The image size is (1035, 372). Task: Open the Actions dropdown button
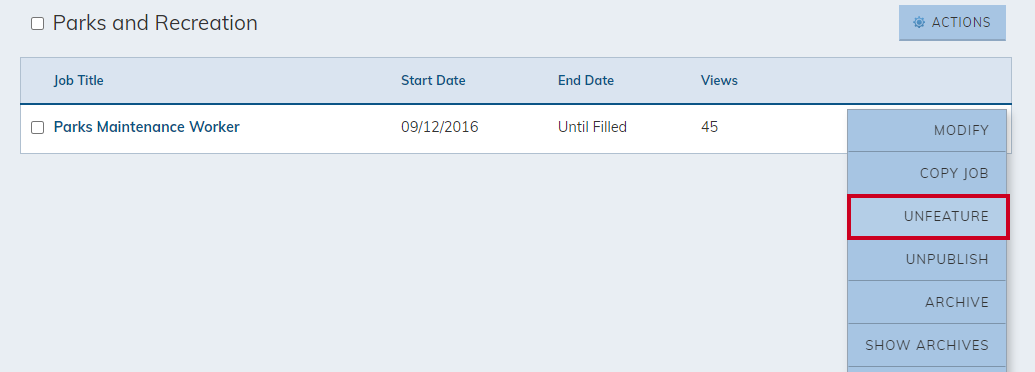click(952, 22)
